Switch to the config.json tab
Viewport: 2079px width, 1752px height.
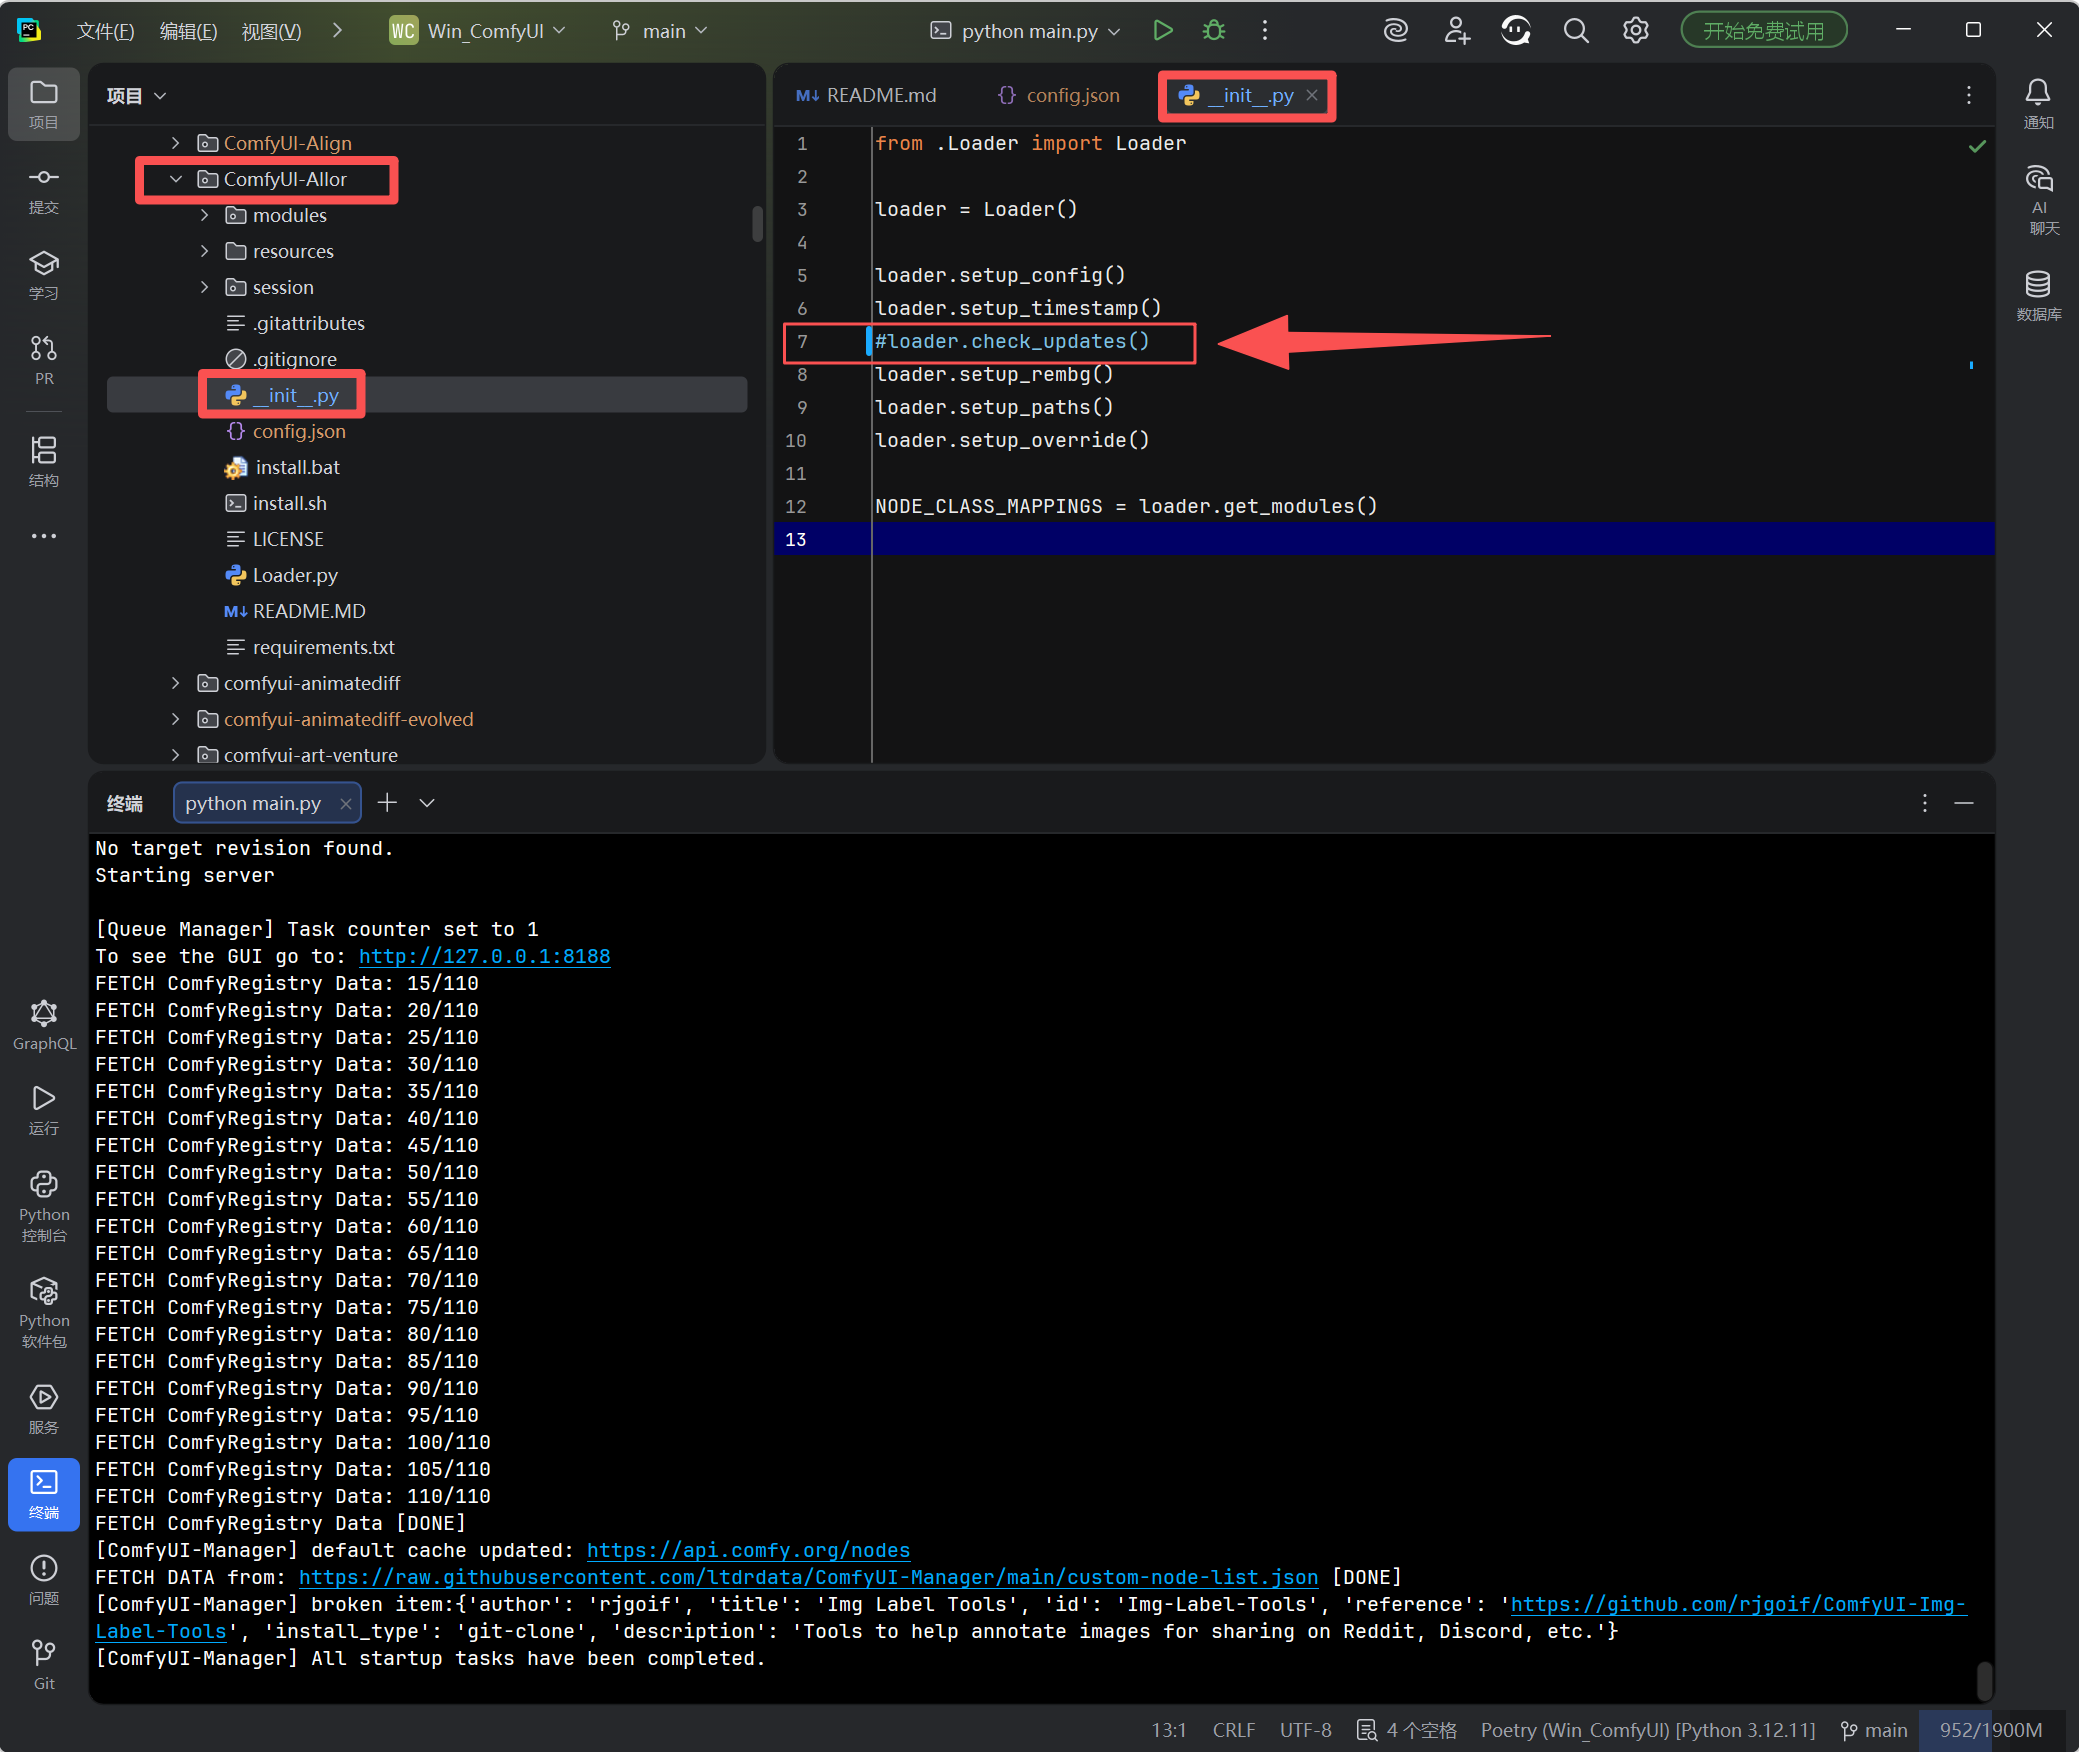tap(1060, 95)
